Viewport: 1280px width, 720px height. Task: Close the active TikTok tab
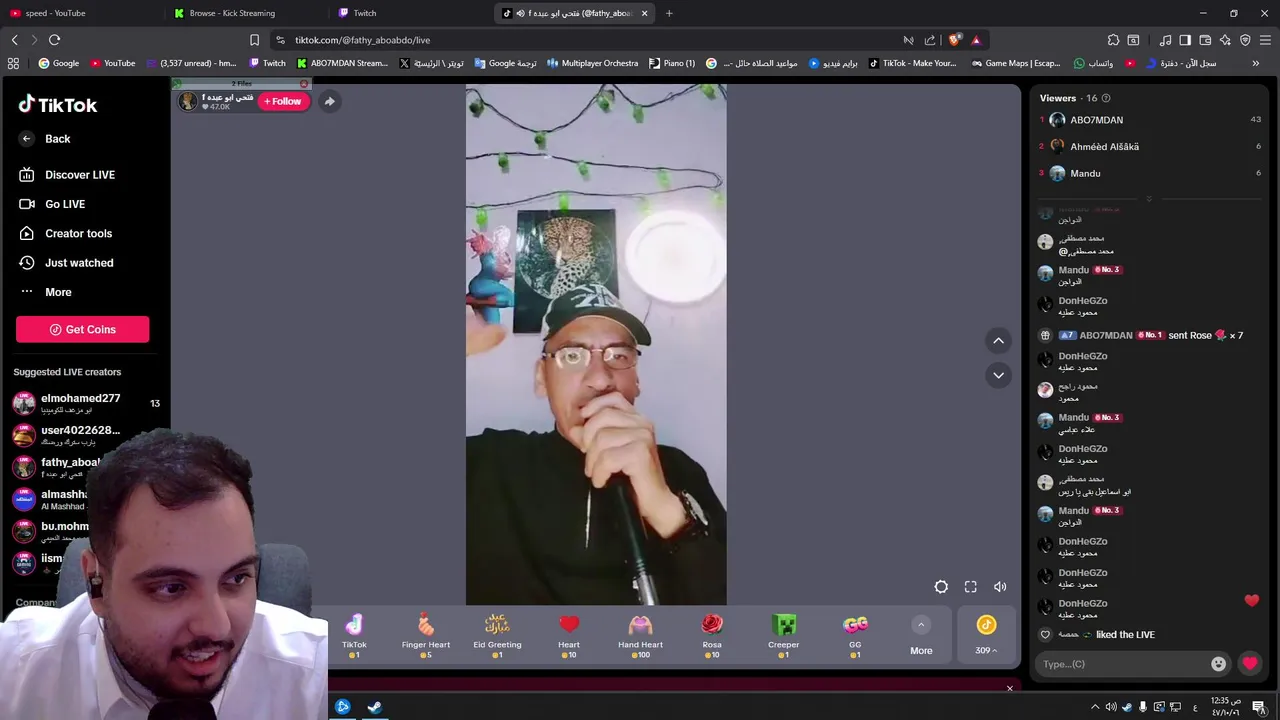click(644, 13)
